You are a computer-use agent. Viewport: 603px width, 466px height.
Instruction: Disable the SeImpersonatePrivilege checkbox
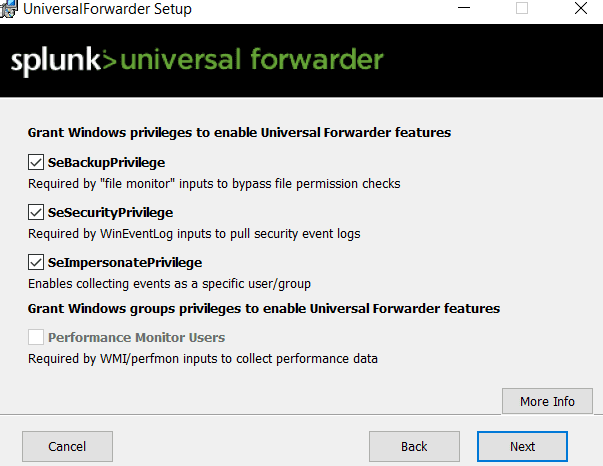(x=37, y=262)
